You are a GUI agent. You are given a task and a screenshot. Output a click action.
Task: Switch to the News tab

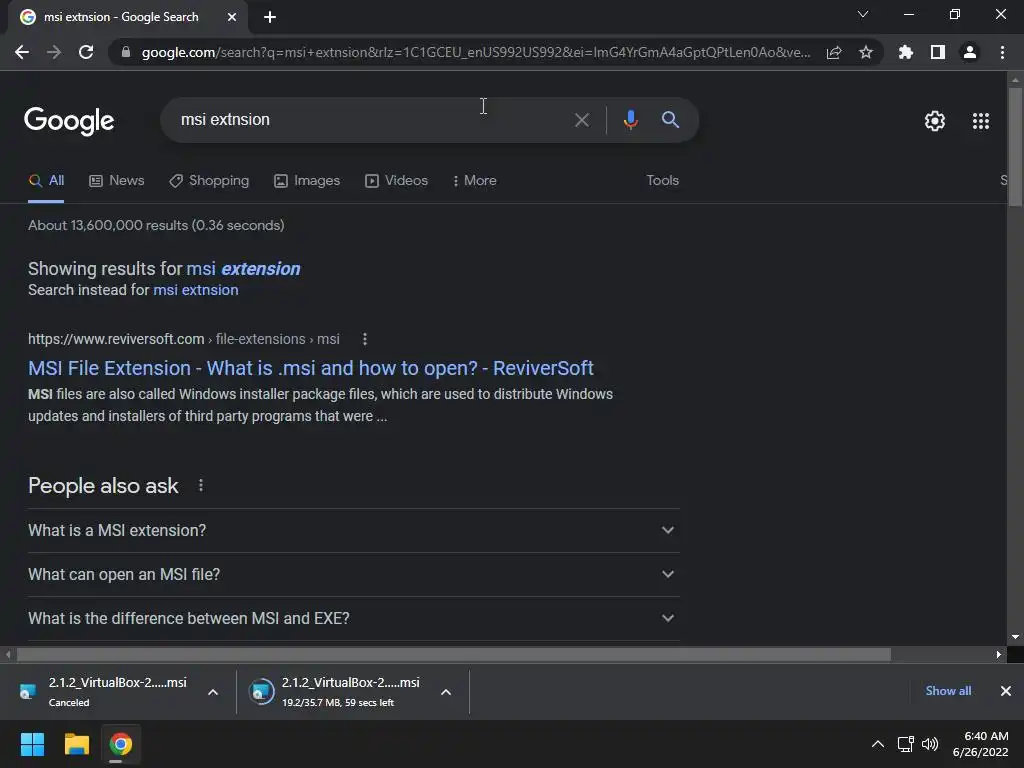click(116, 181)
